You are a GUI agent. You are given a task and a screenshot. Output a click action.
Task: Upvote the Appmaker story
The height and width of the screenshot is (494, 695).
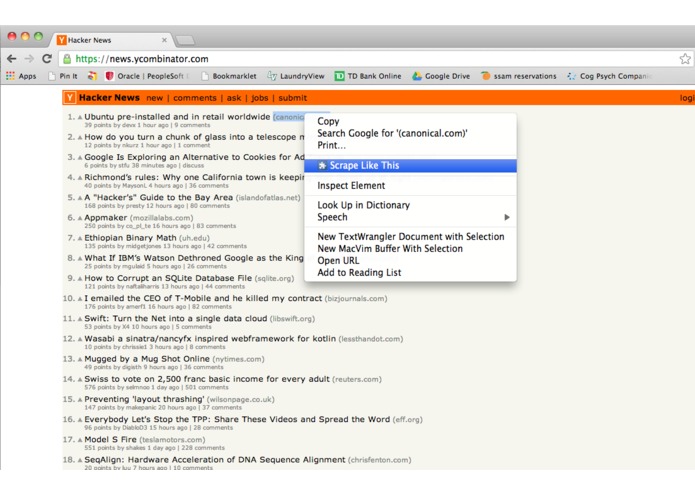[80, 218]
